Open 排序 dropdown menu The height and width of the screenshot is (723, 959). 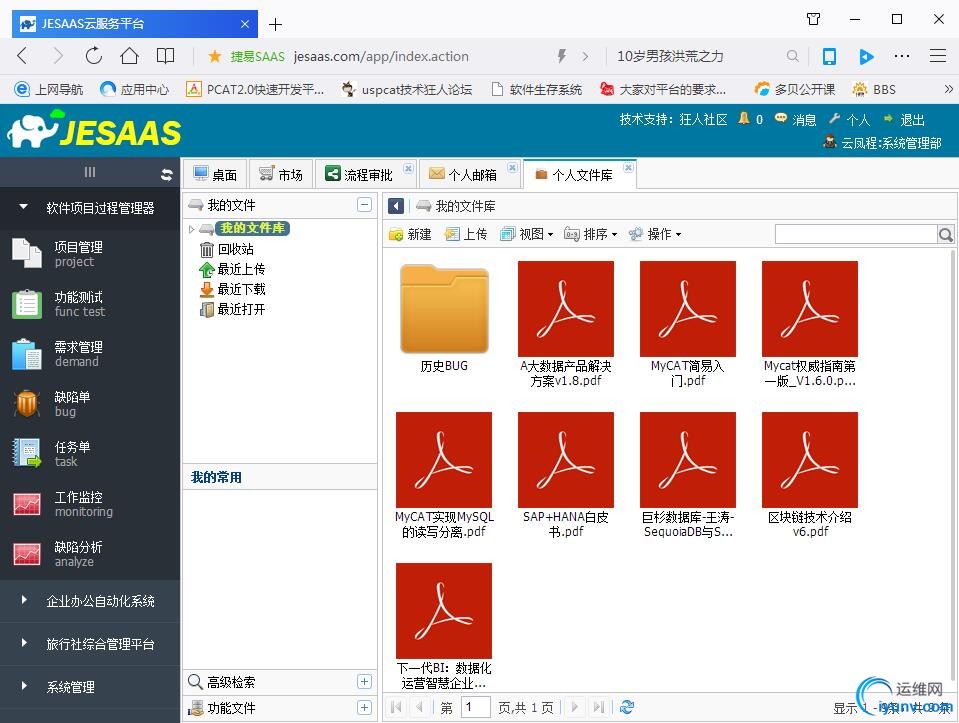pyautogui.click(x=591, y=234)
